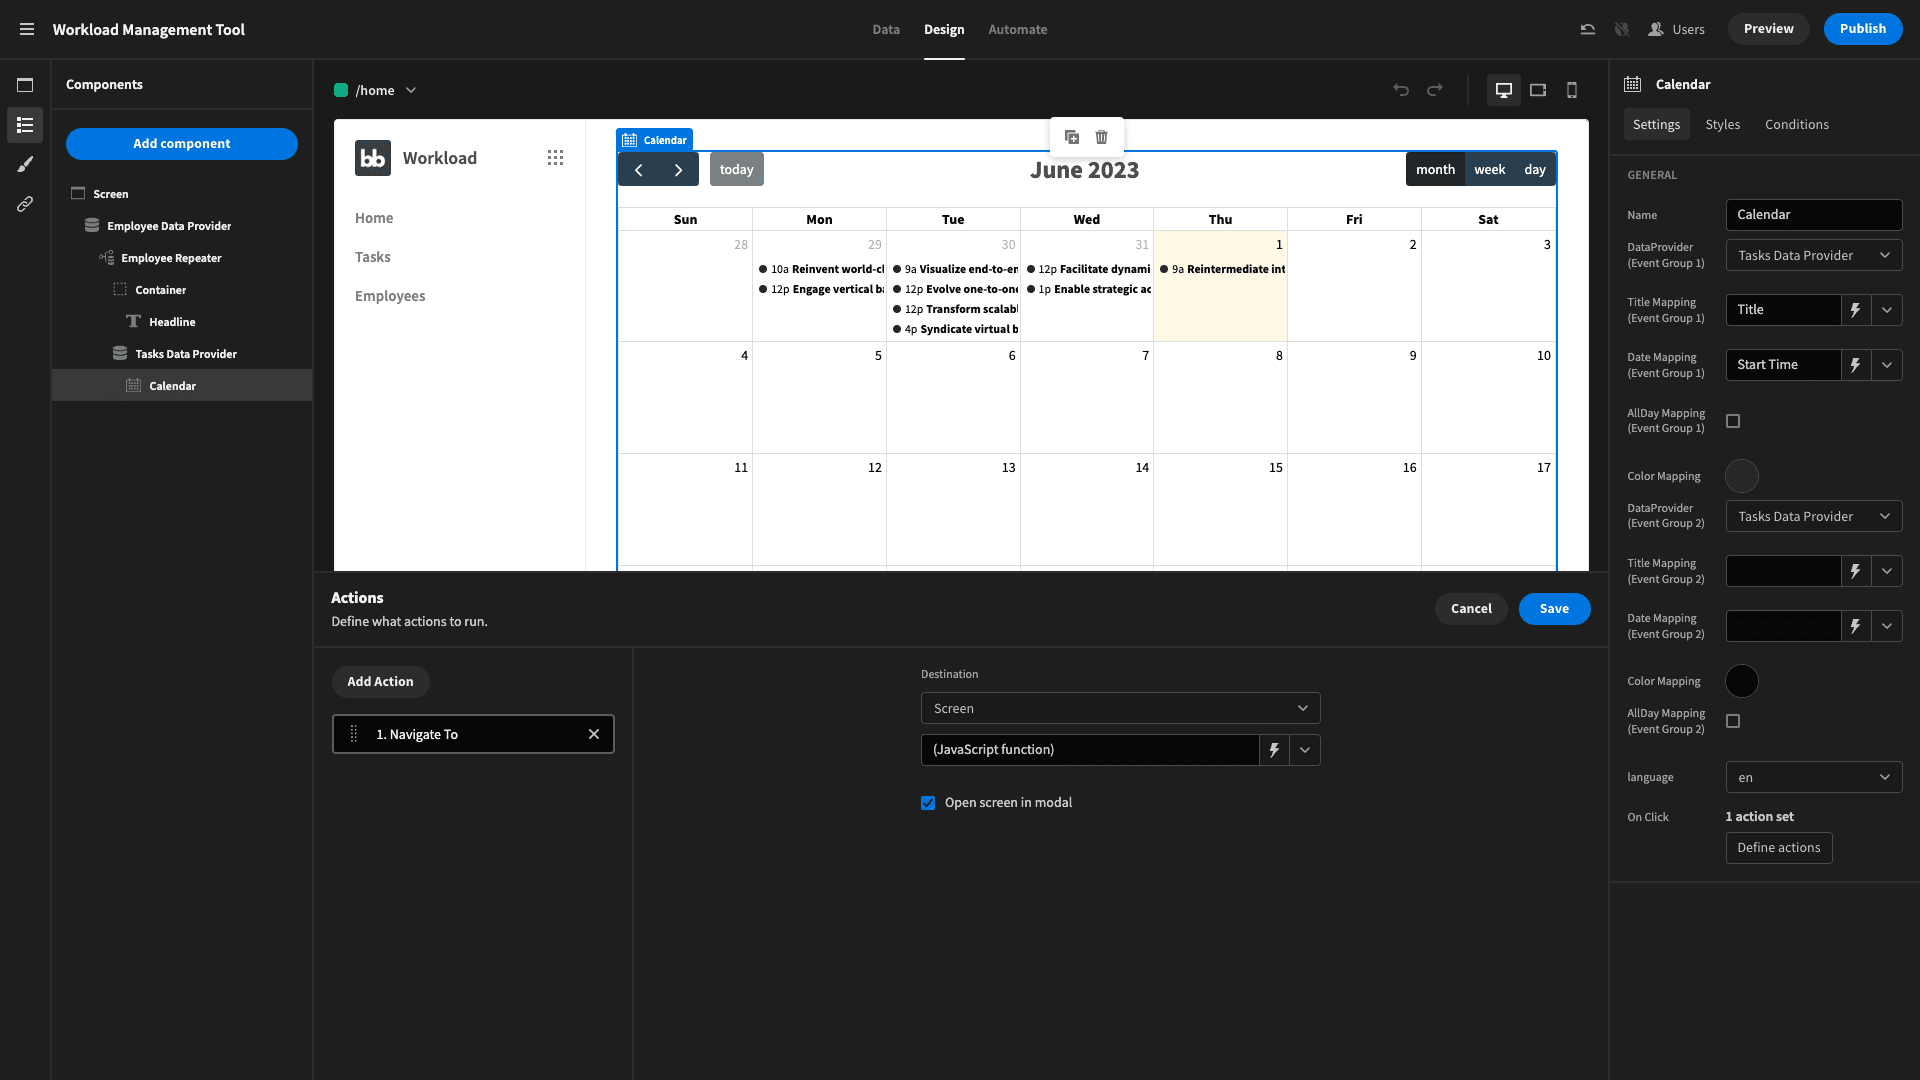Switch calendar to day view
The height and width of the screenshot is (1080, 1920).
point(1535,170)
